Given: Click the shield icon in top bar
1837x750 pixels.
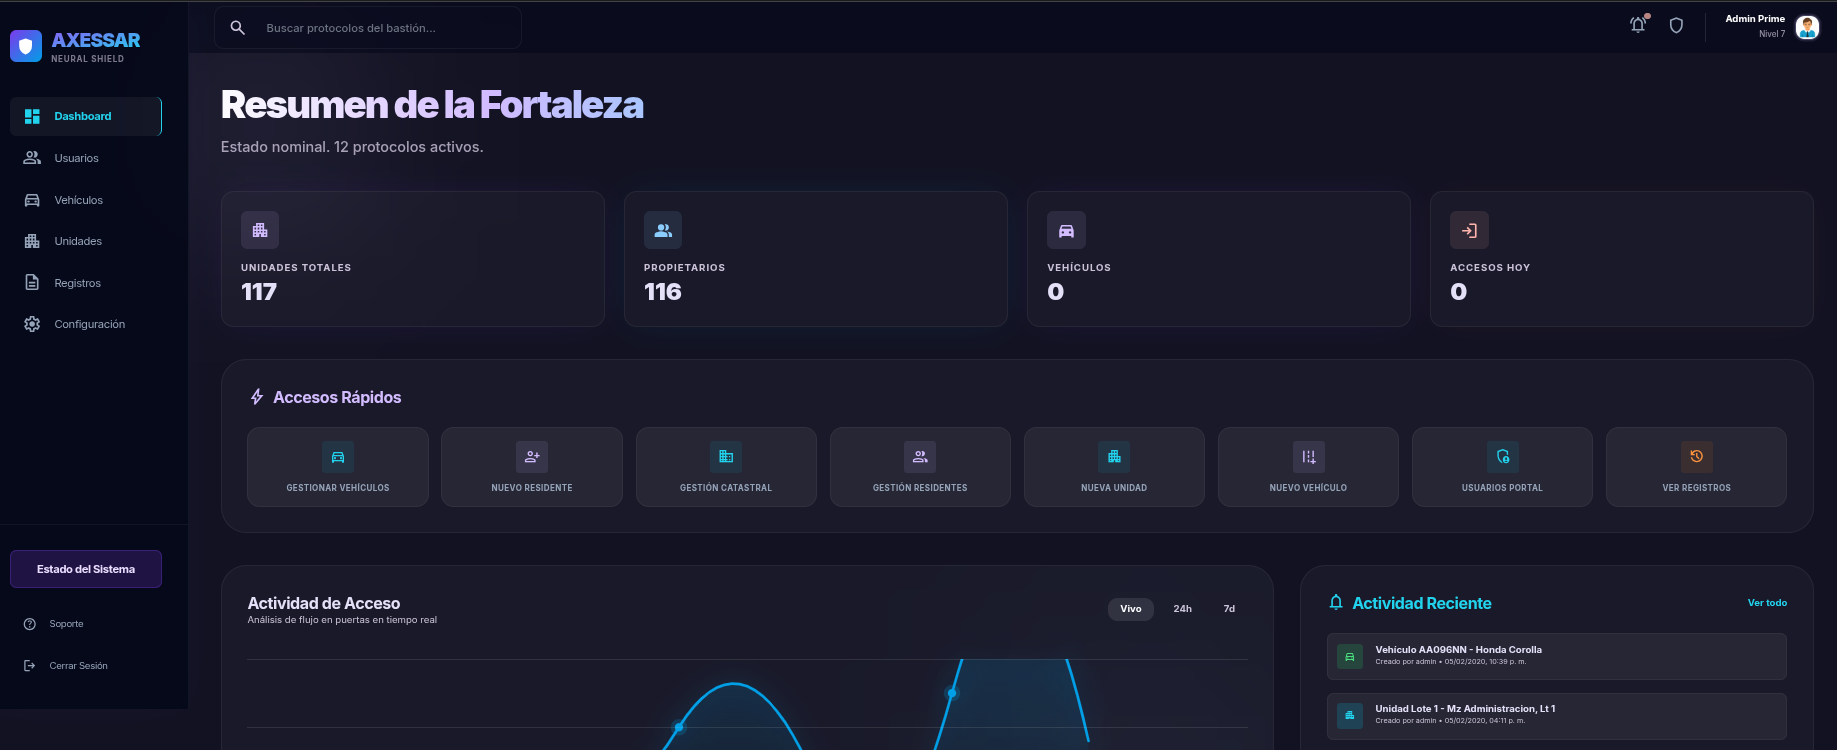Looking at the screenshot, I should [x=1676, y=26].
